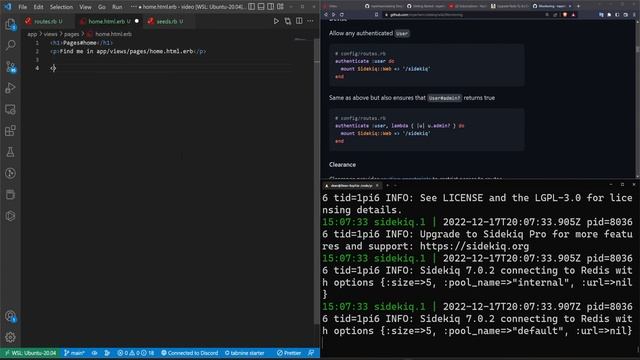The height and width of the screenshot is (360, 640).
Task: Click tabnine starter status item
Action: pos(244,353)
